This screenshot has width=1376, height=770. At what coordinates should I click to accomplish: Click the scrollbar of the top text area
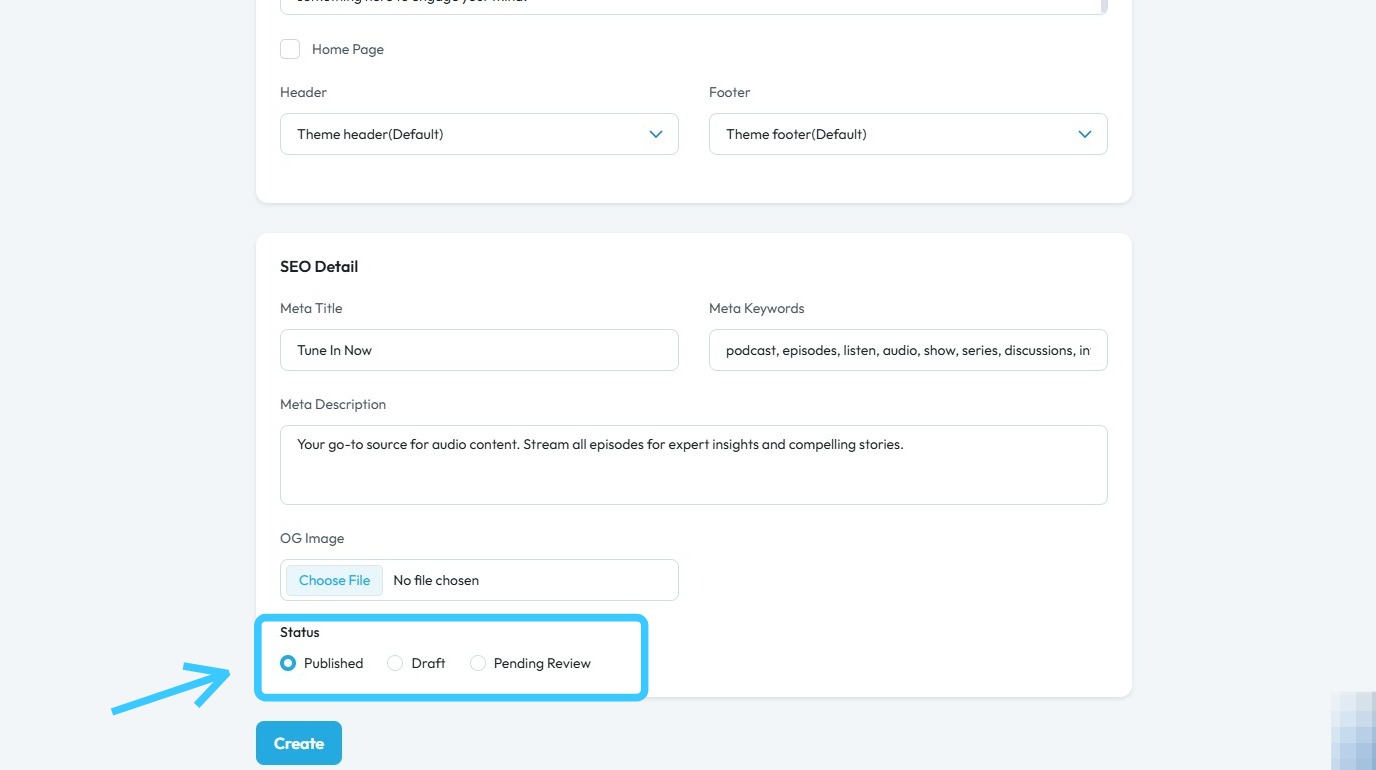1103,5
